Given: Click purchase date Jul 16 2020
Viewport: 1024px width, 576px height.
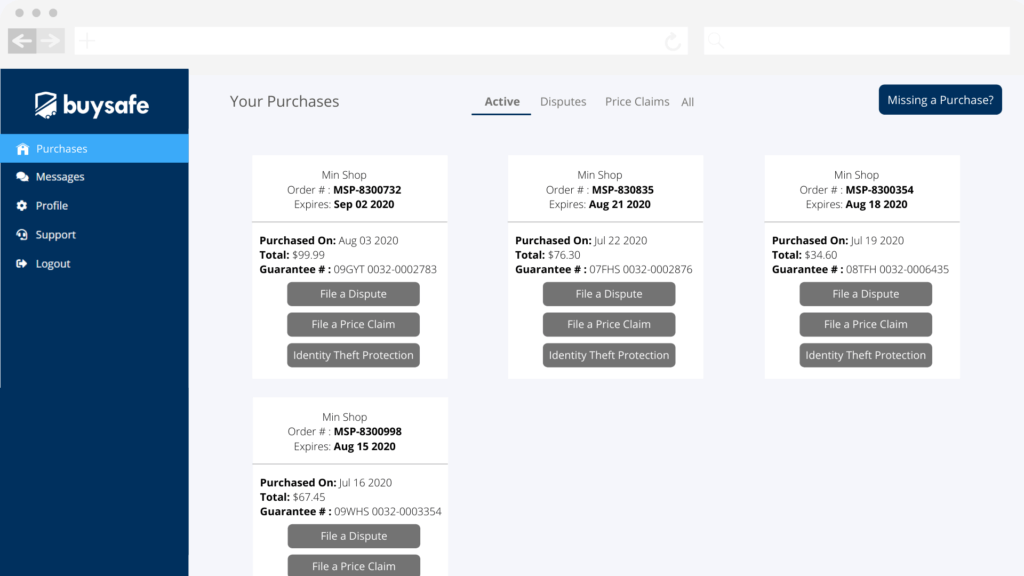Looking at the screenshot, I should [366, 483].
